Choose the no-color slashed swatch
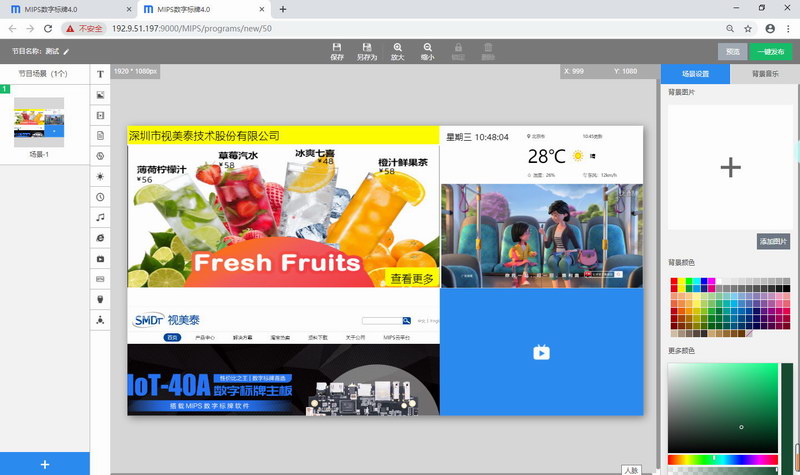This screenshot has height=475, width=800. point(749,334)
